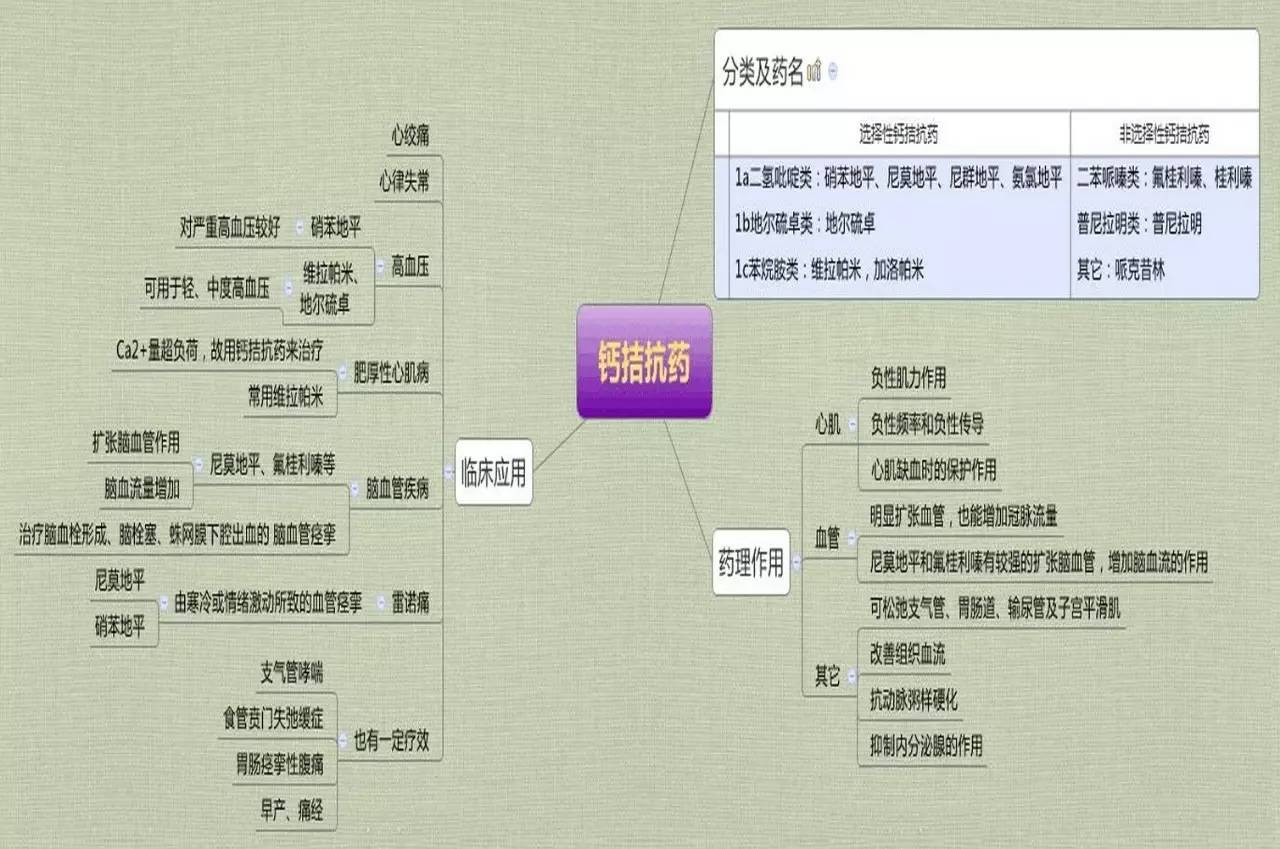Select the central 钙拮抗药 topic
This screenshot has height=849, width=1280.
pos(644,362)
